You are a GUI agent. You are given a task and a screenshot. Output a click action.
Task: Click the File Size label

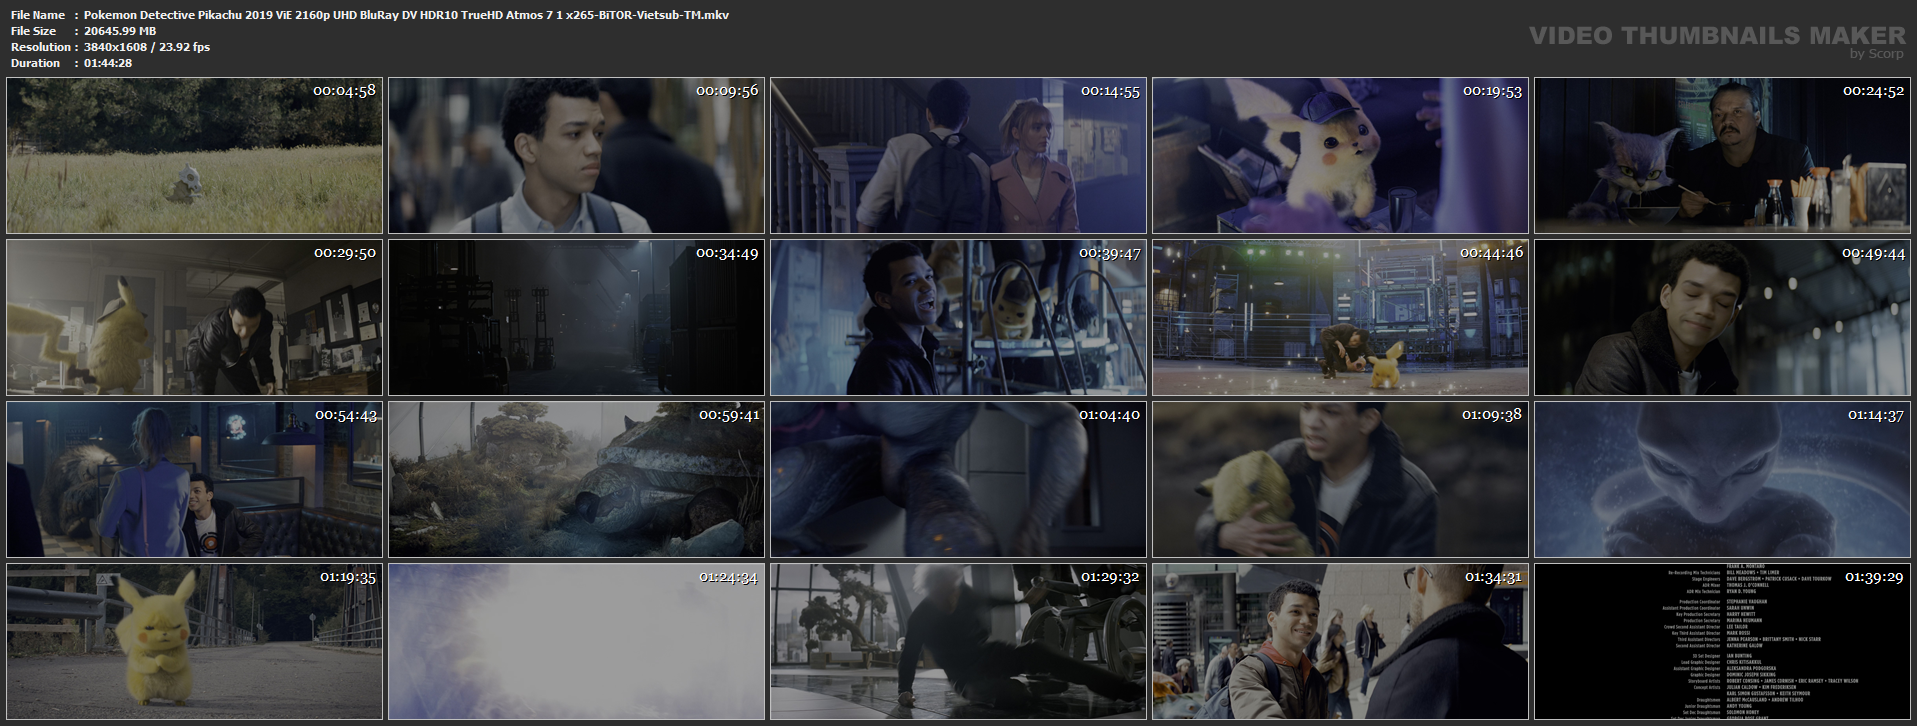(x=33, y=31)
